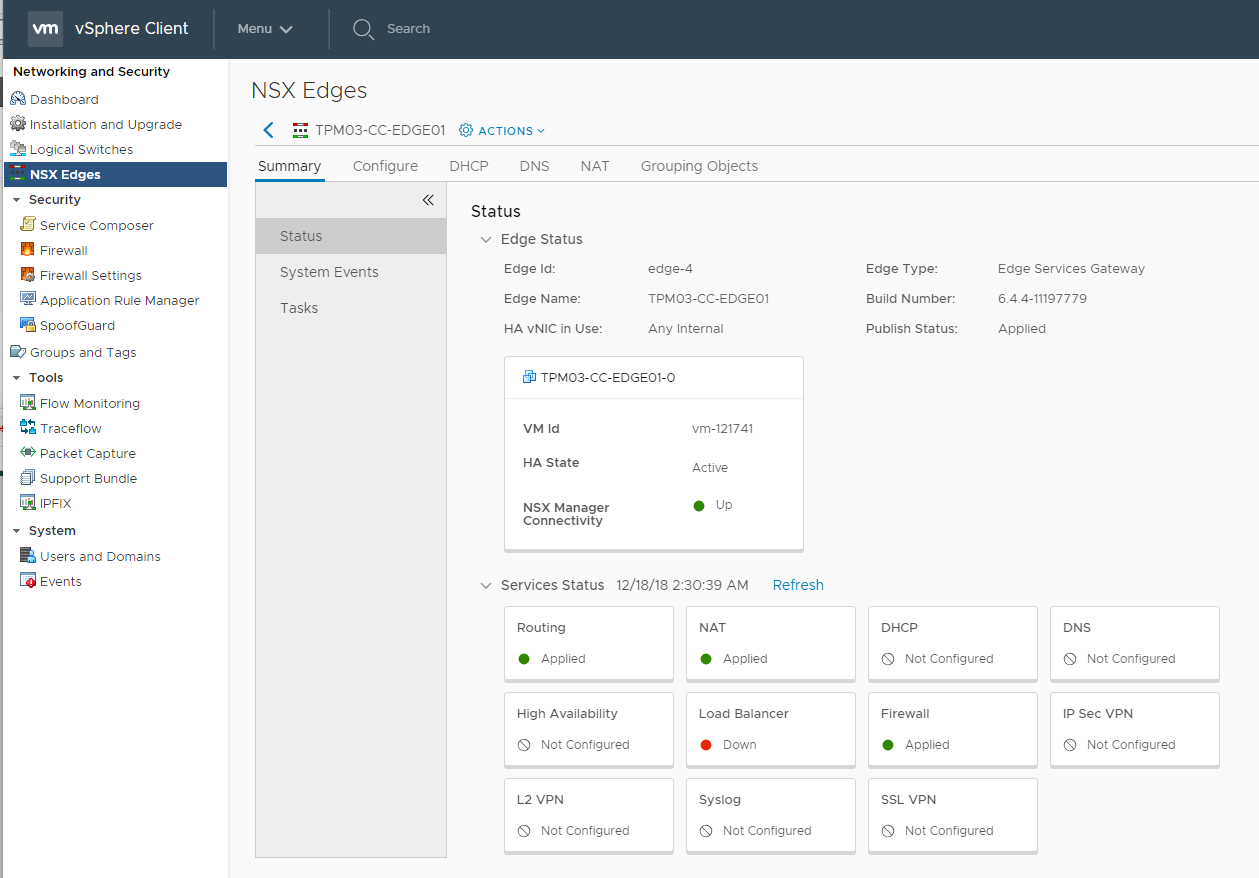Click the Refresh link
The width and height of the screenshot is (1259, 878).
click(x=798, y=585)
